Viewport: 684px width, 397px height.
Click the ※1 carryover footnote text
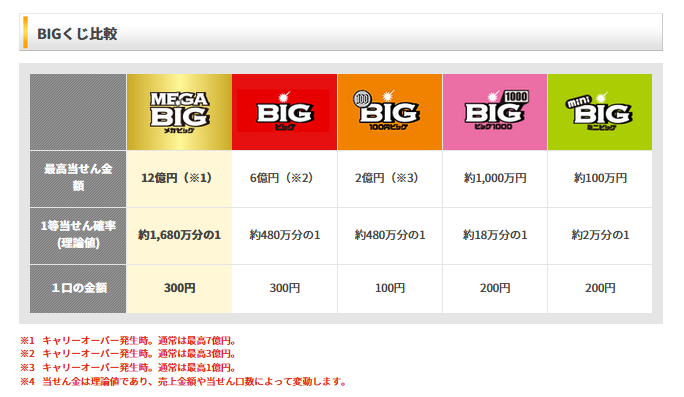pos(128,341)
